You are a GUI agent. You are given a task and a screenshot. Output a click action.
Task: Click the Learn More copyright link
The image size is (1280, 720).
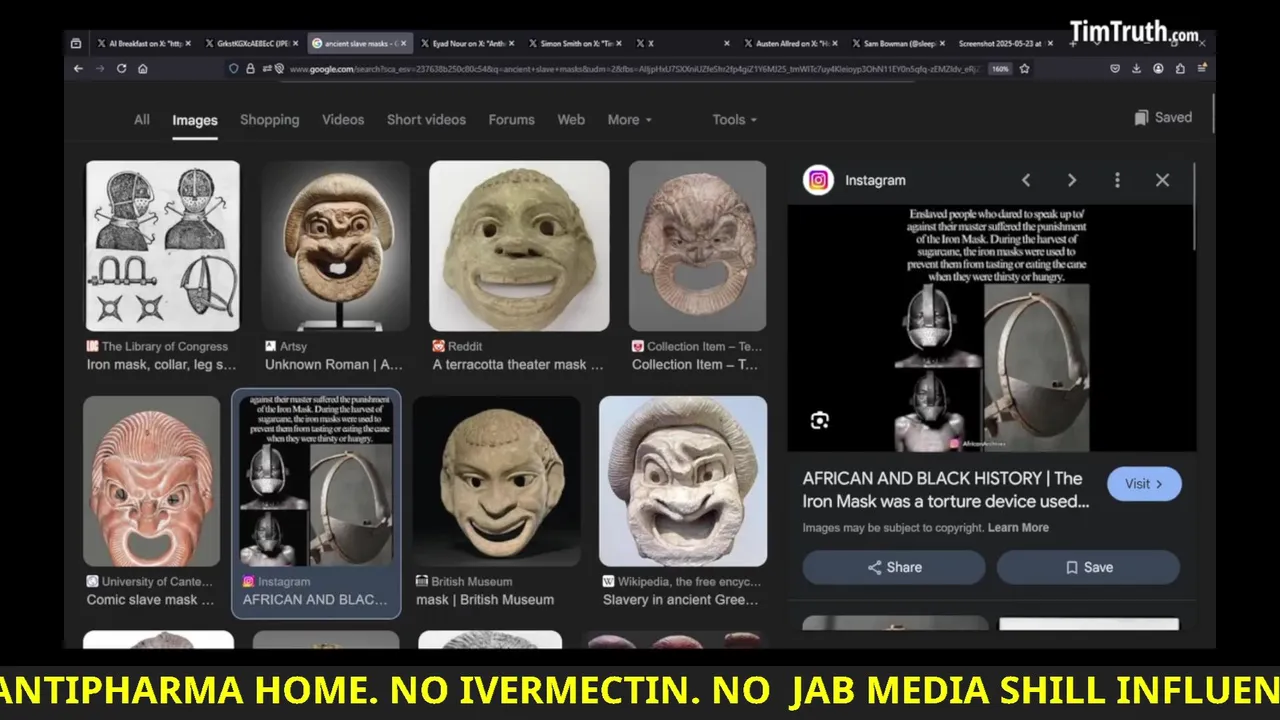(1018, 527)
